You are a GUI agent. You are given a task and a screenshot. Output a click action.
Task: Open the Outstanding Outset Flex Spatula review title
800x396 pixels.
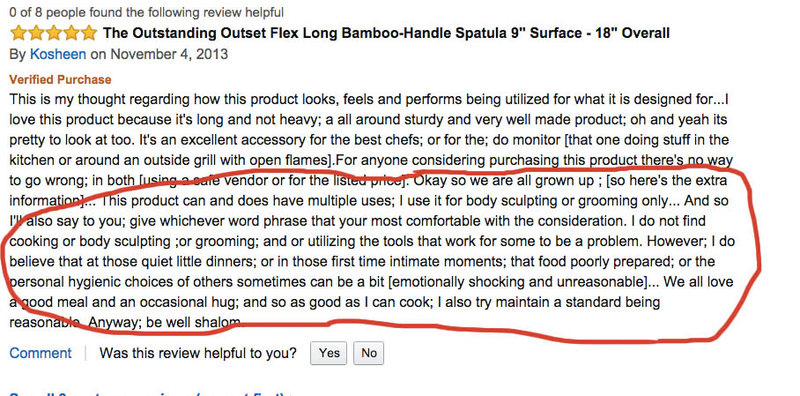[x=386, y=34]
